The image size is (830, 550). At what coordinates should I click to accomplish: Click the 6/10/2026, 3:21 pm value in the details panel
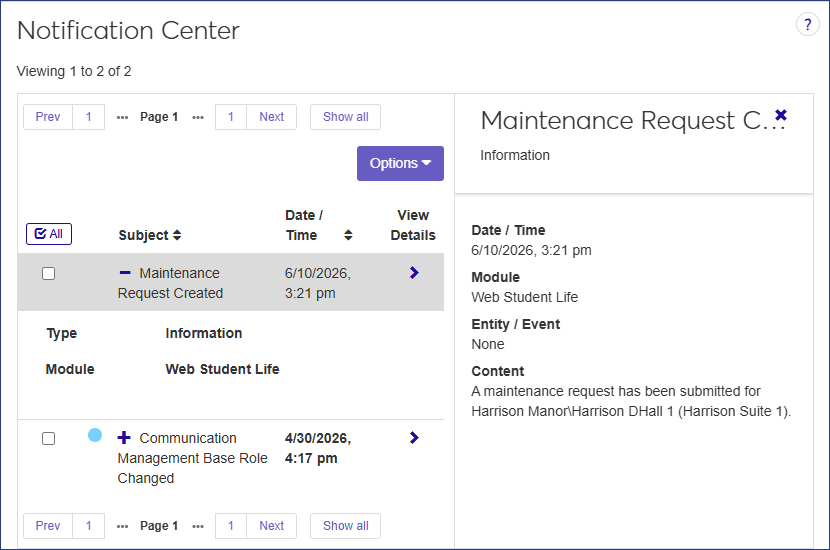(531, 250)
